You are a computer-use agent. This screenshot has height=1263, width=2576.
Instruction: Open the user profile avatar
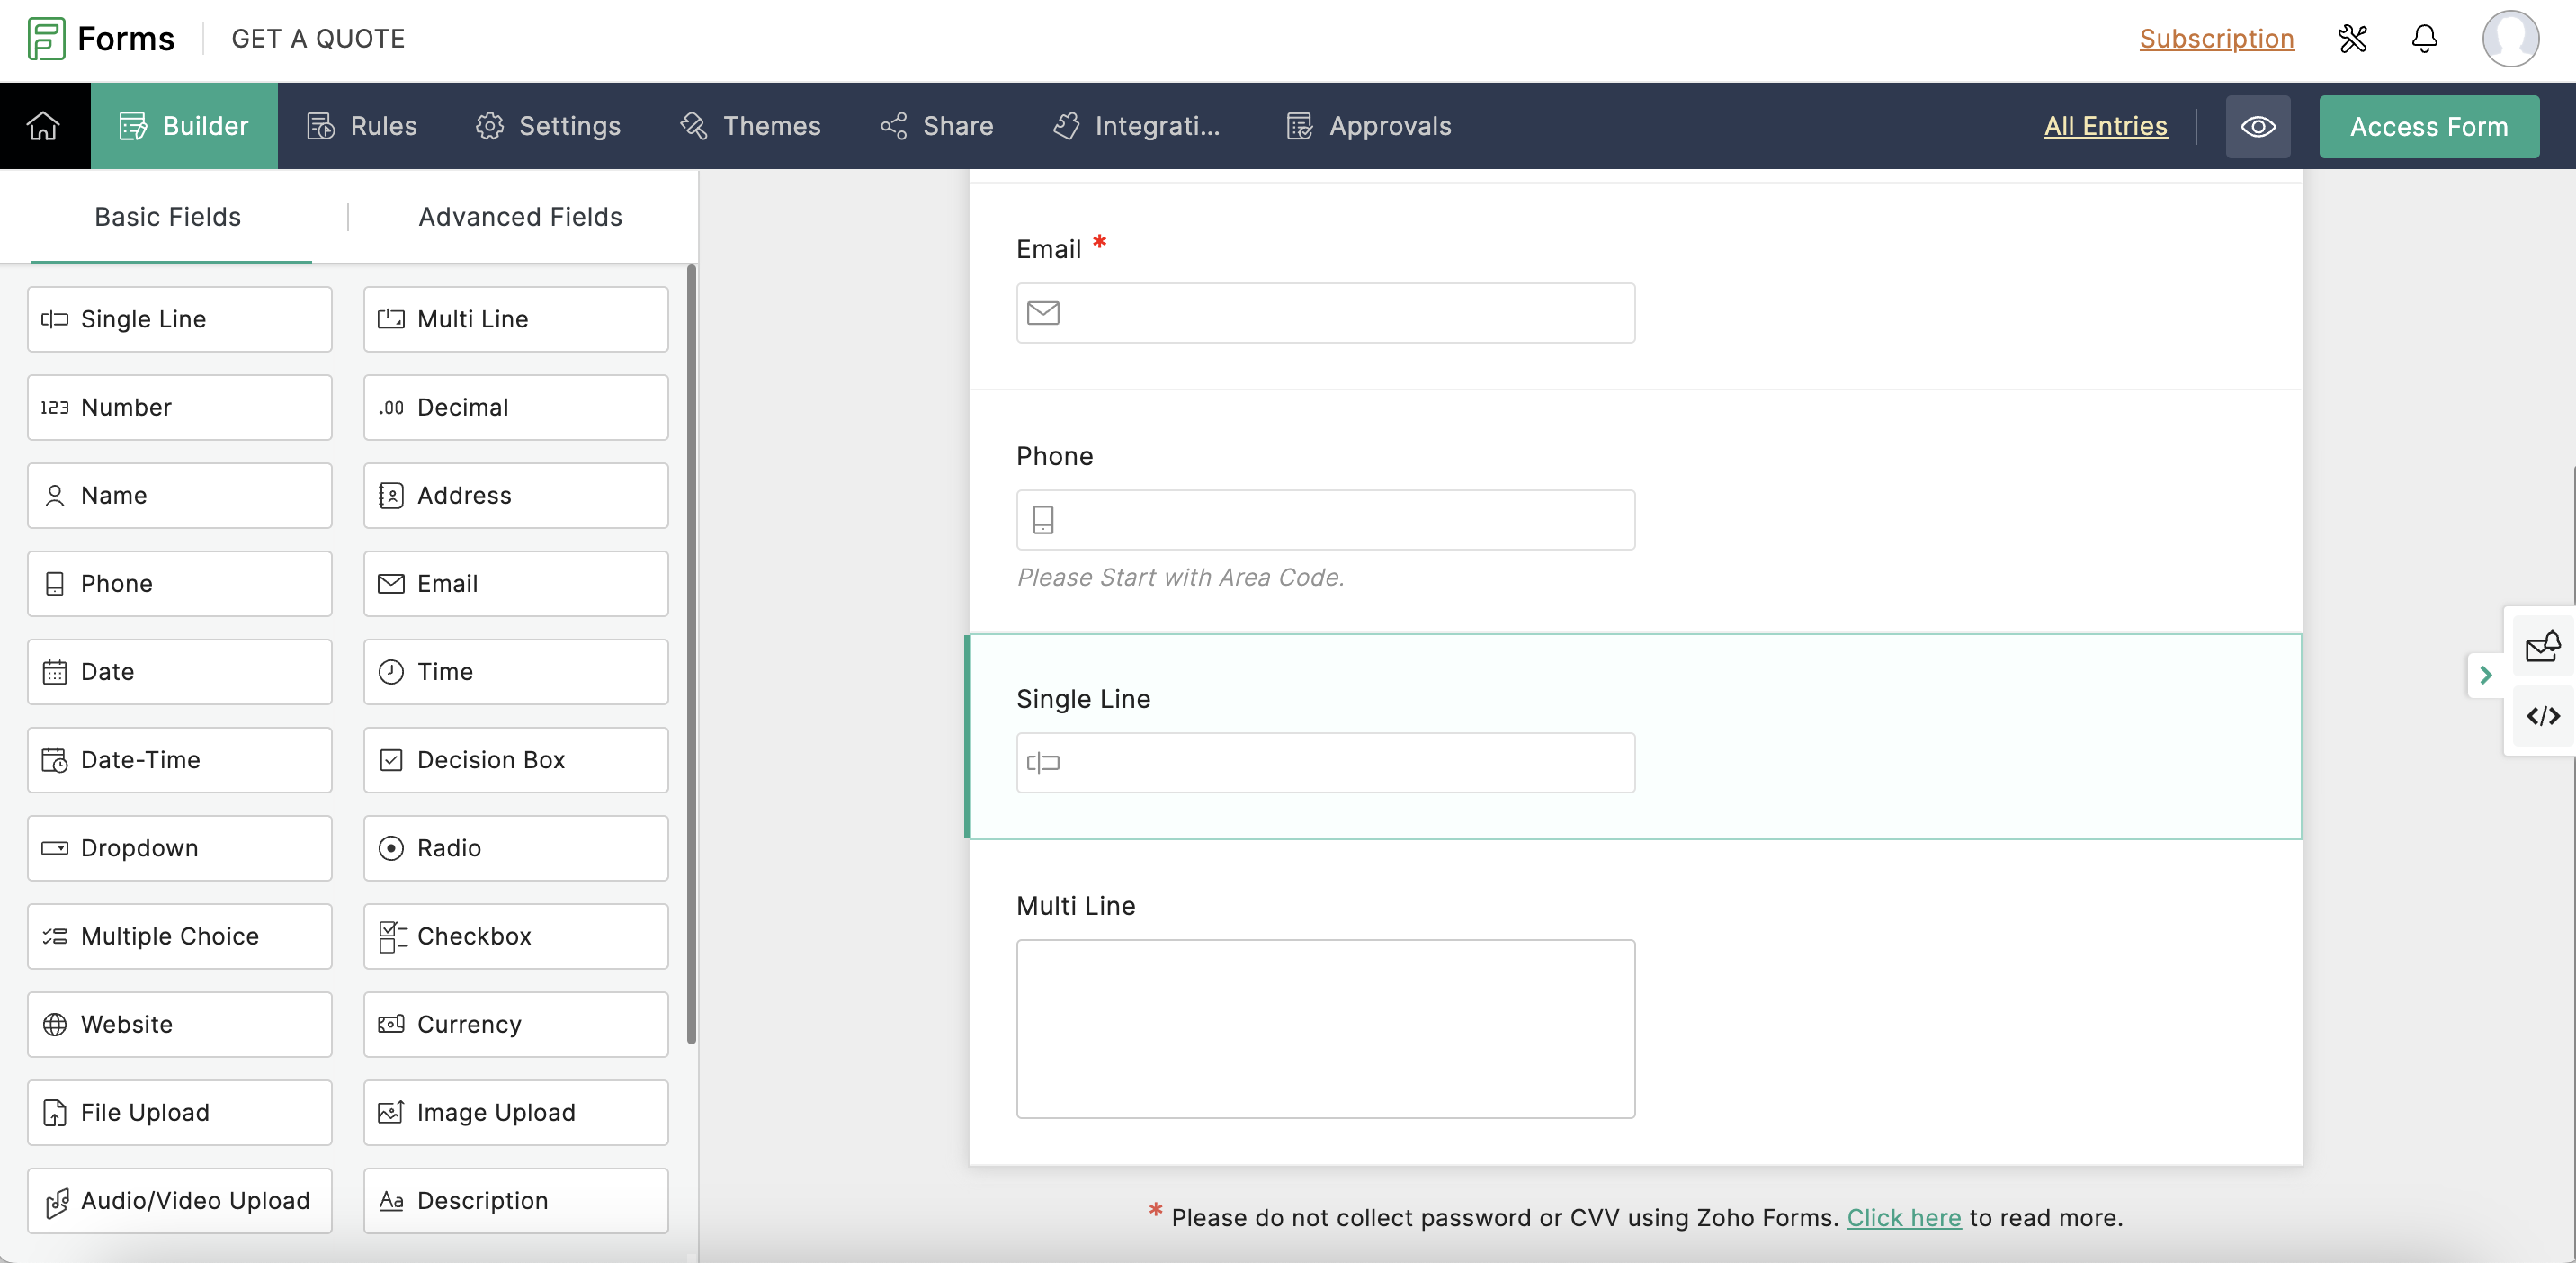click(x=2510, y=39)
